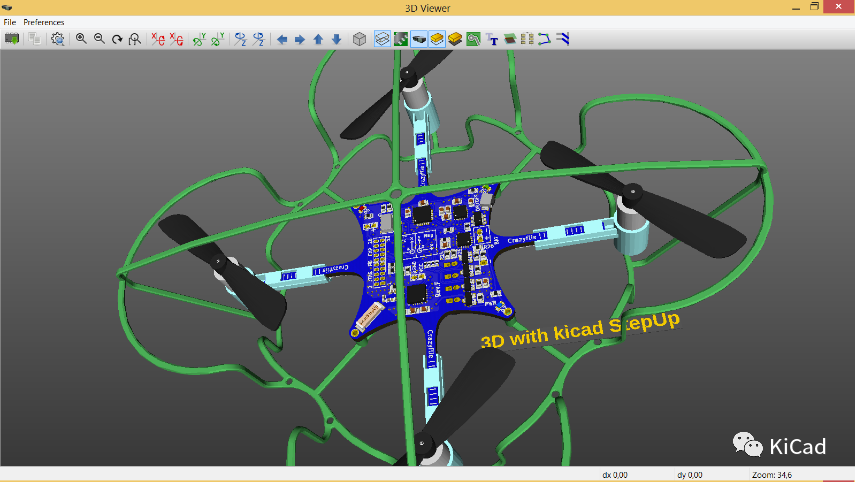Image resolution: width=855 pixels, height=482 pixels.
Task: Move view right with blue arrow
Action: [300, 39]
